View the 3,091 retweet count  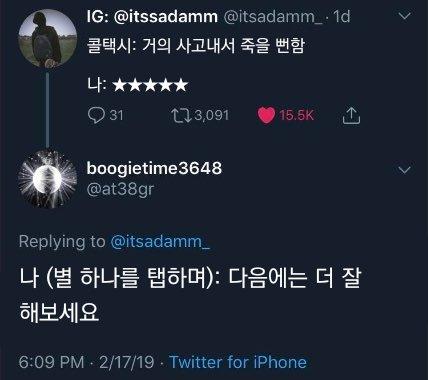[x=212, y=115]
